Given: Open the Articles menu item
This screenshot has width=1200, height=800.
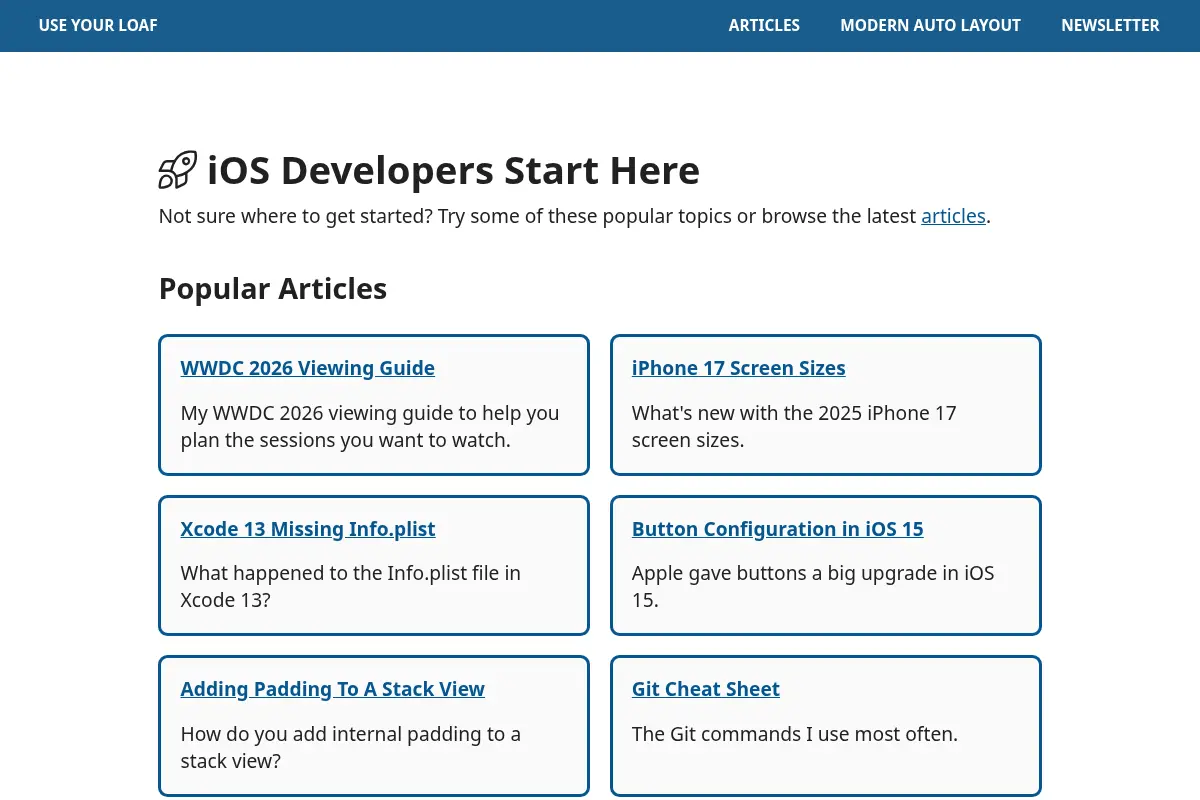Looking at the screenshot, I should click(x=764, y=25).
